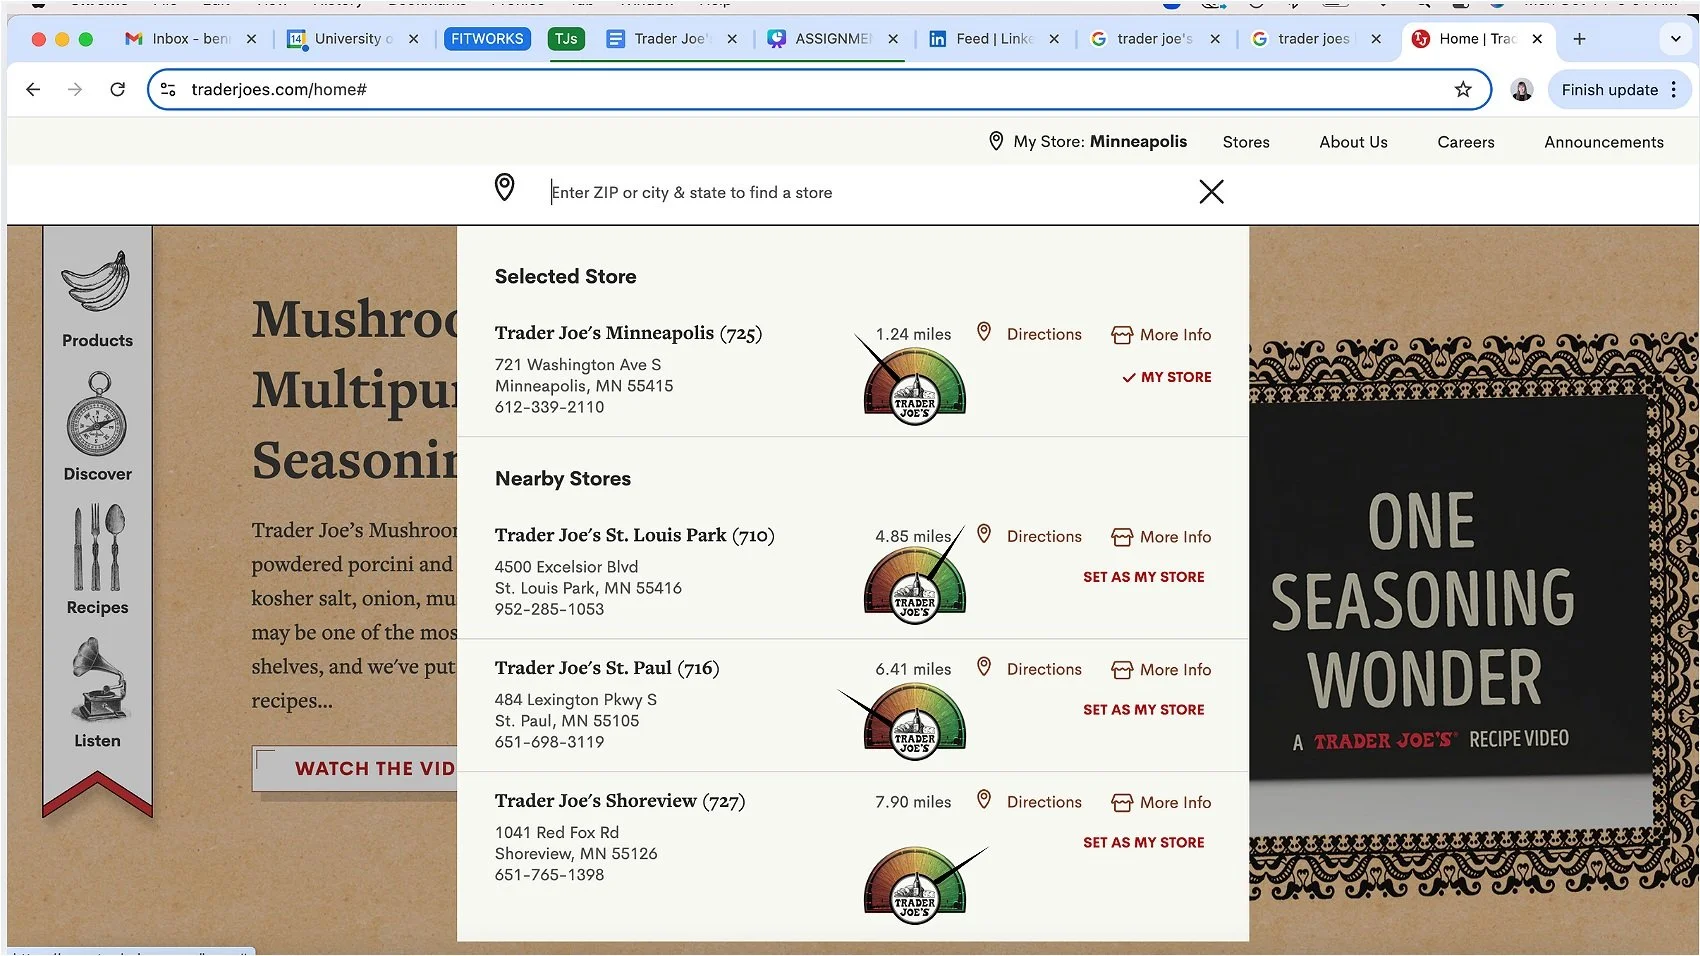Close the store finder with the X
Image resolution: width=1700 pixels, height=956 pixels.
[1211, 191]
